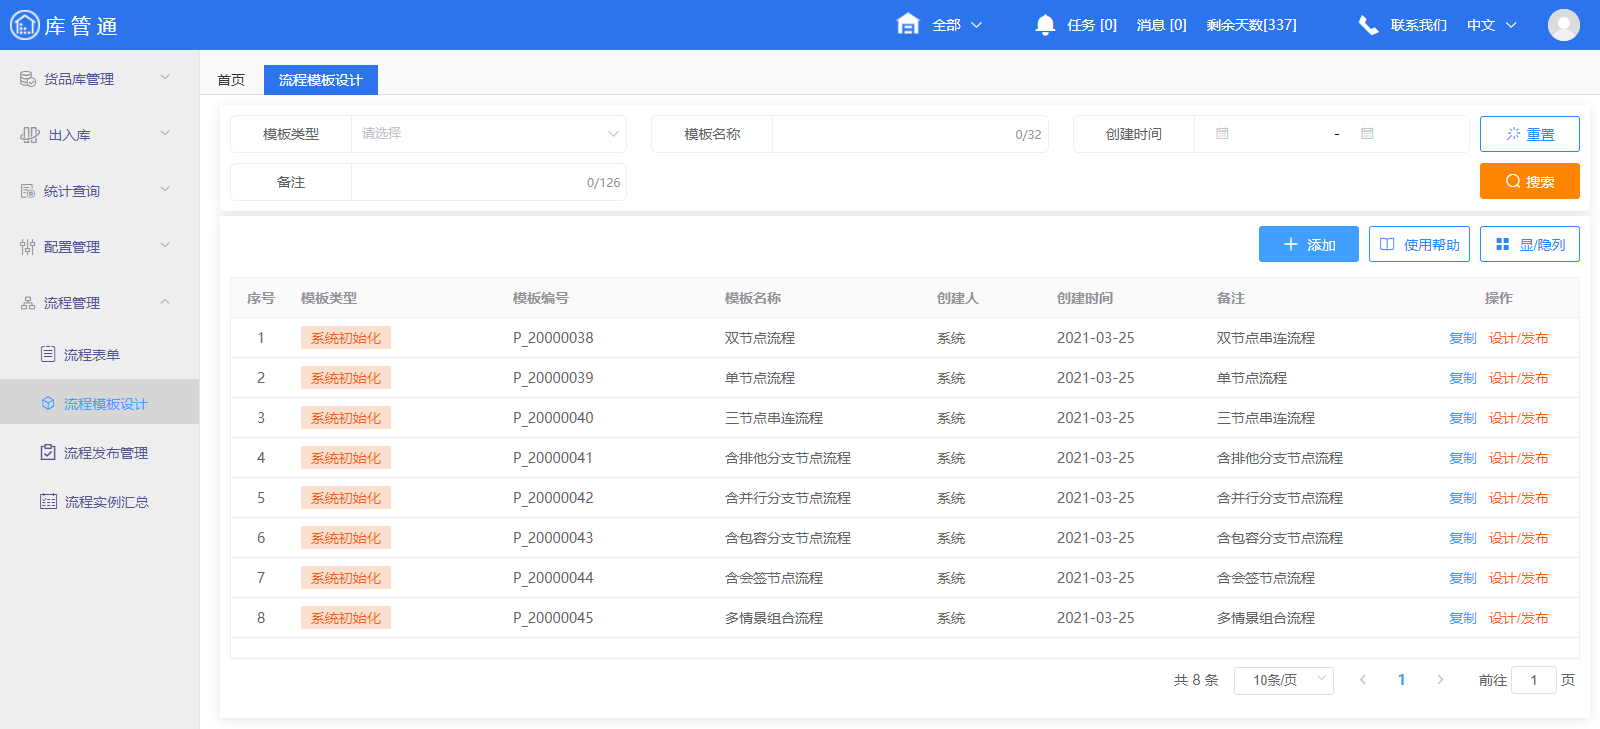
Task: Click the 创建时间 column header
Action: (x=1085, y=298)
